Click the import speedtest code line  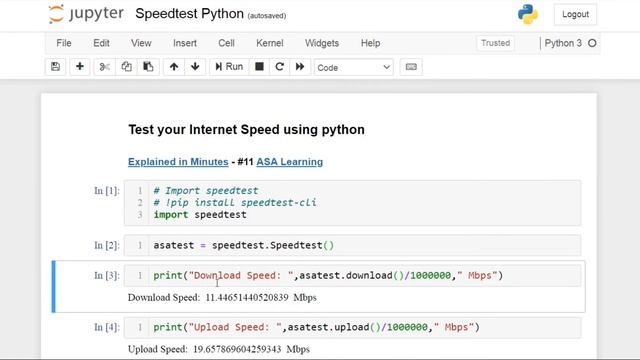click(200, 215)
